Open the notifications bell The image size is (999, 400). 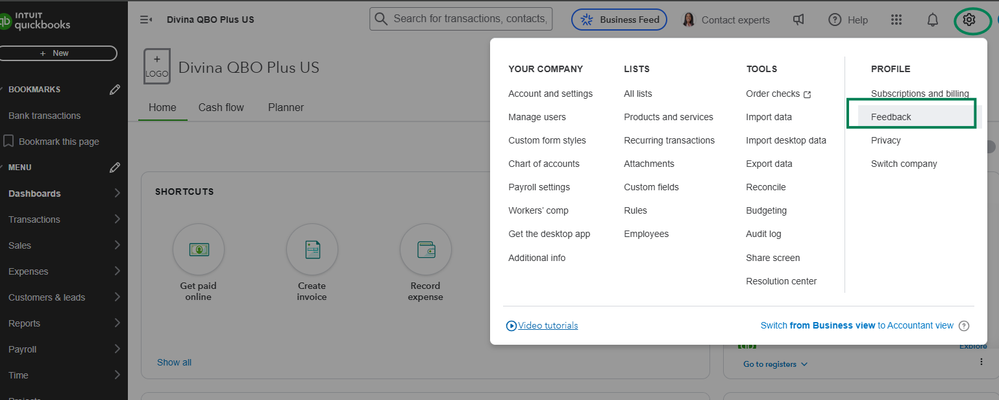(933, 19)
